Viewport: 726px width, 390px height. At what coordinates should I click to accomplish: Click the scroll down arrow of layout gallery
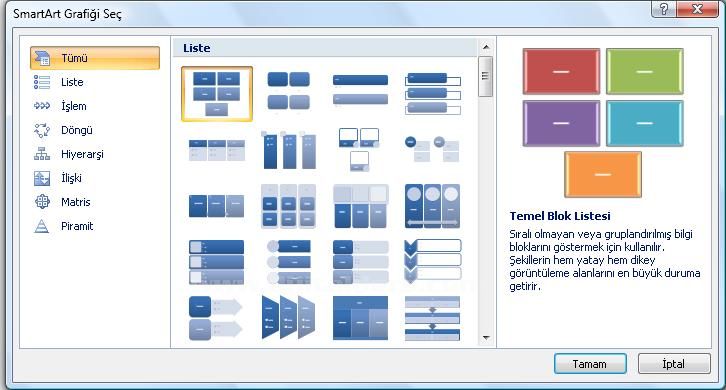(x=486, y=338)
